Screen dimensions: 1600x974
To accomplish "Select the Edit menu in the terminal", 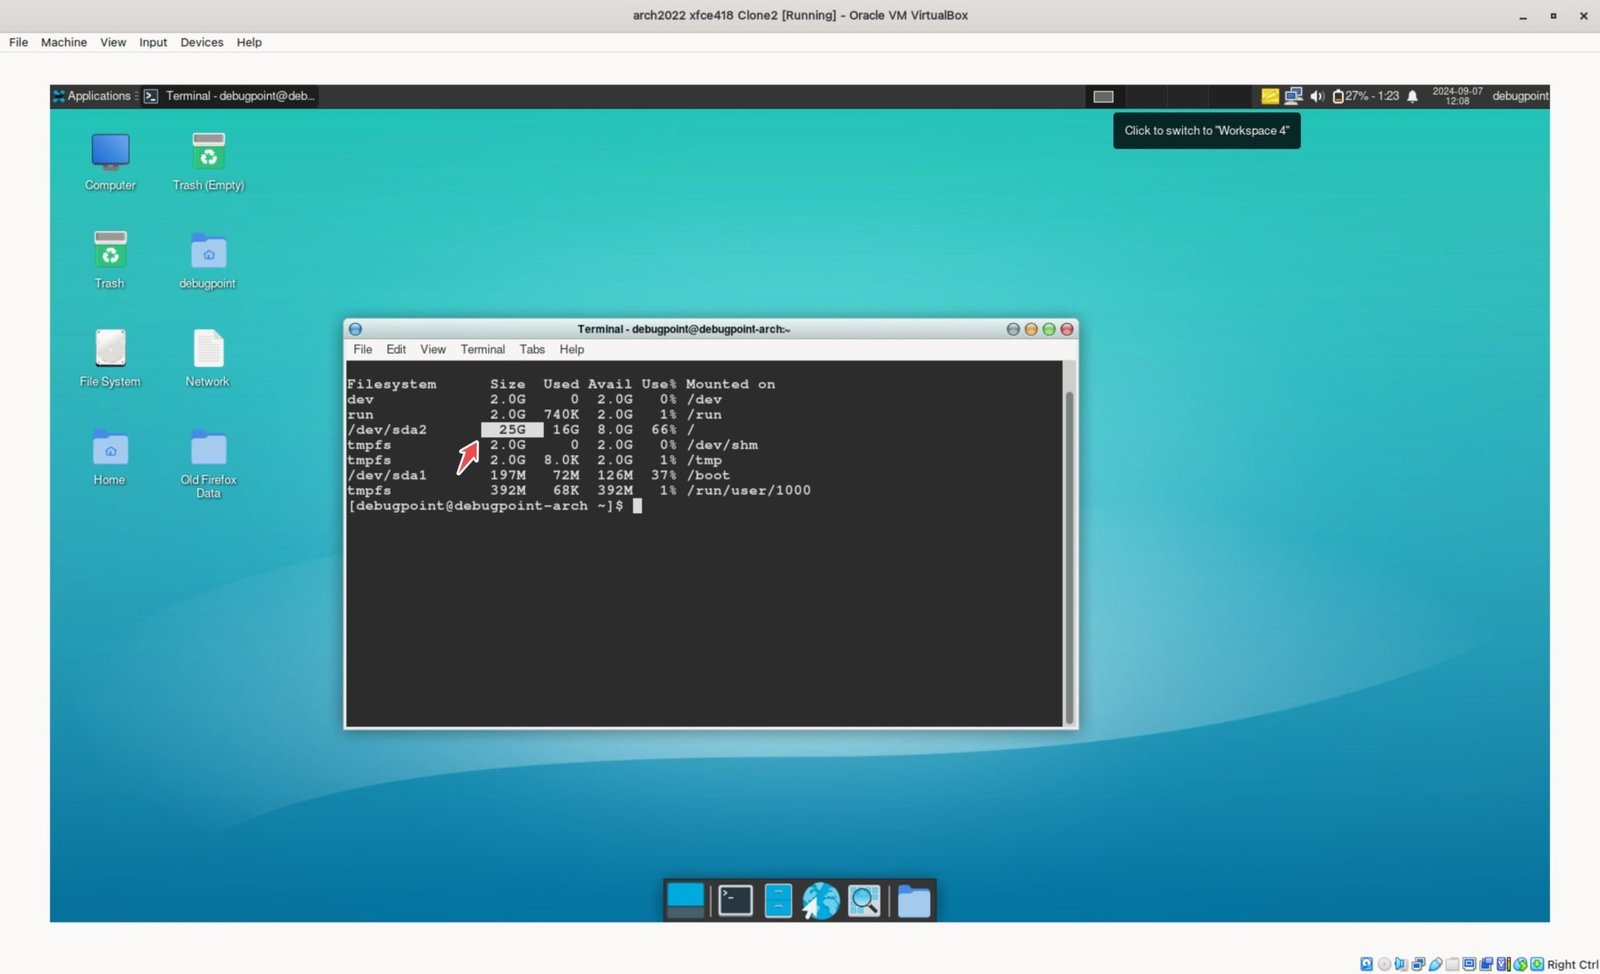I will coord(395,349).
